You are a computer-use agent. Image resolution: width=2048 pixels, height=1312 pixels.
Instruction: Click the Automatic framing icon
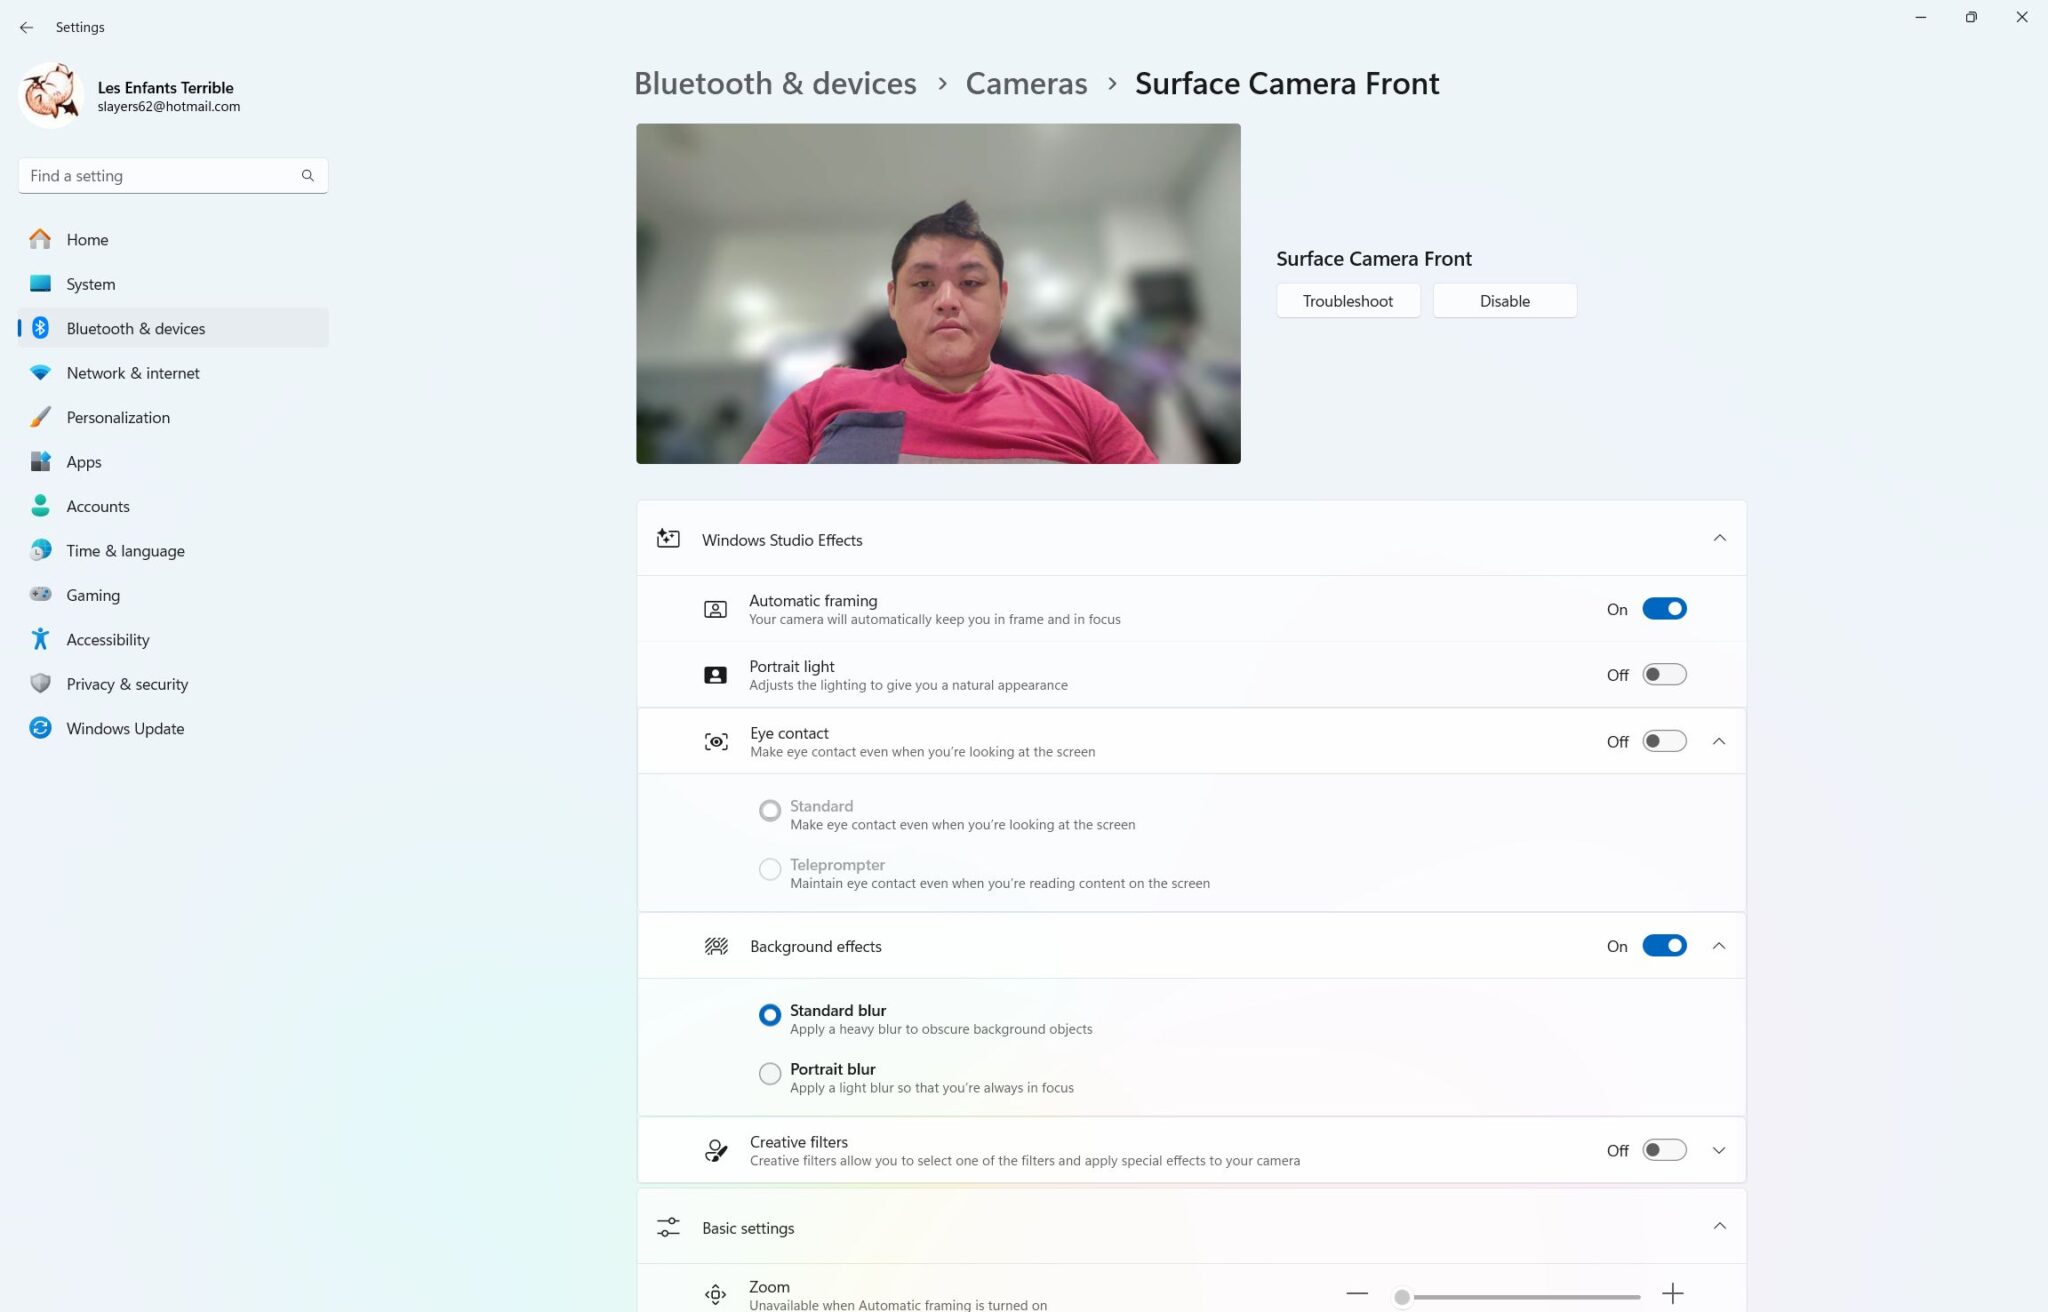point(715,609)
